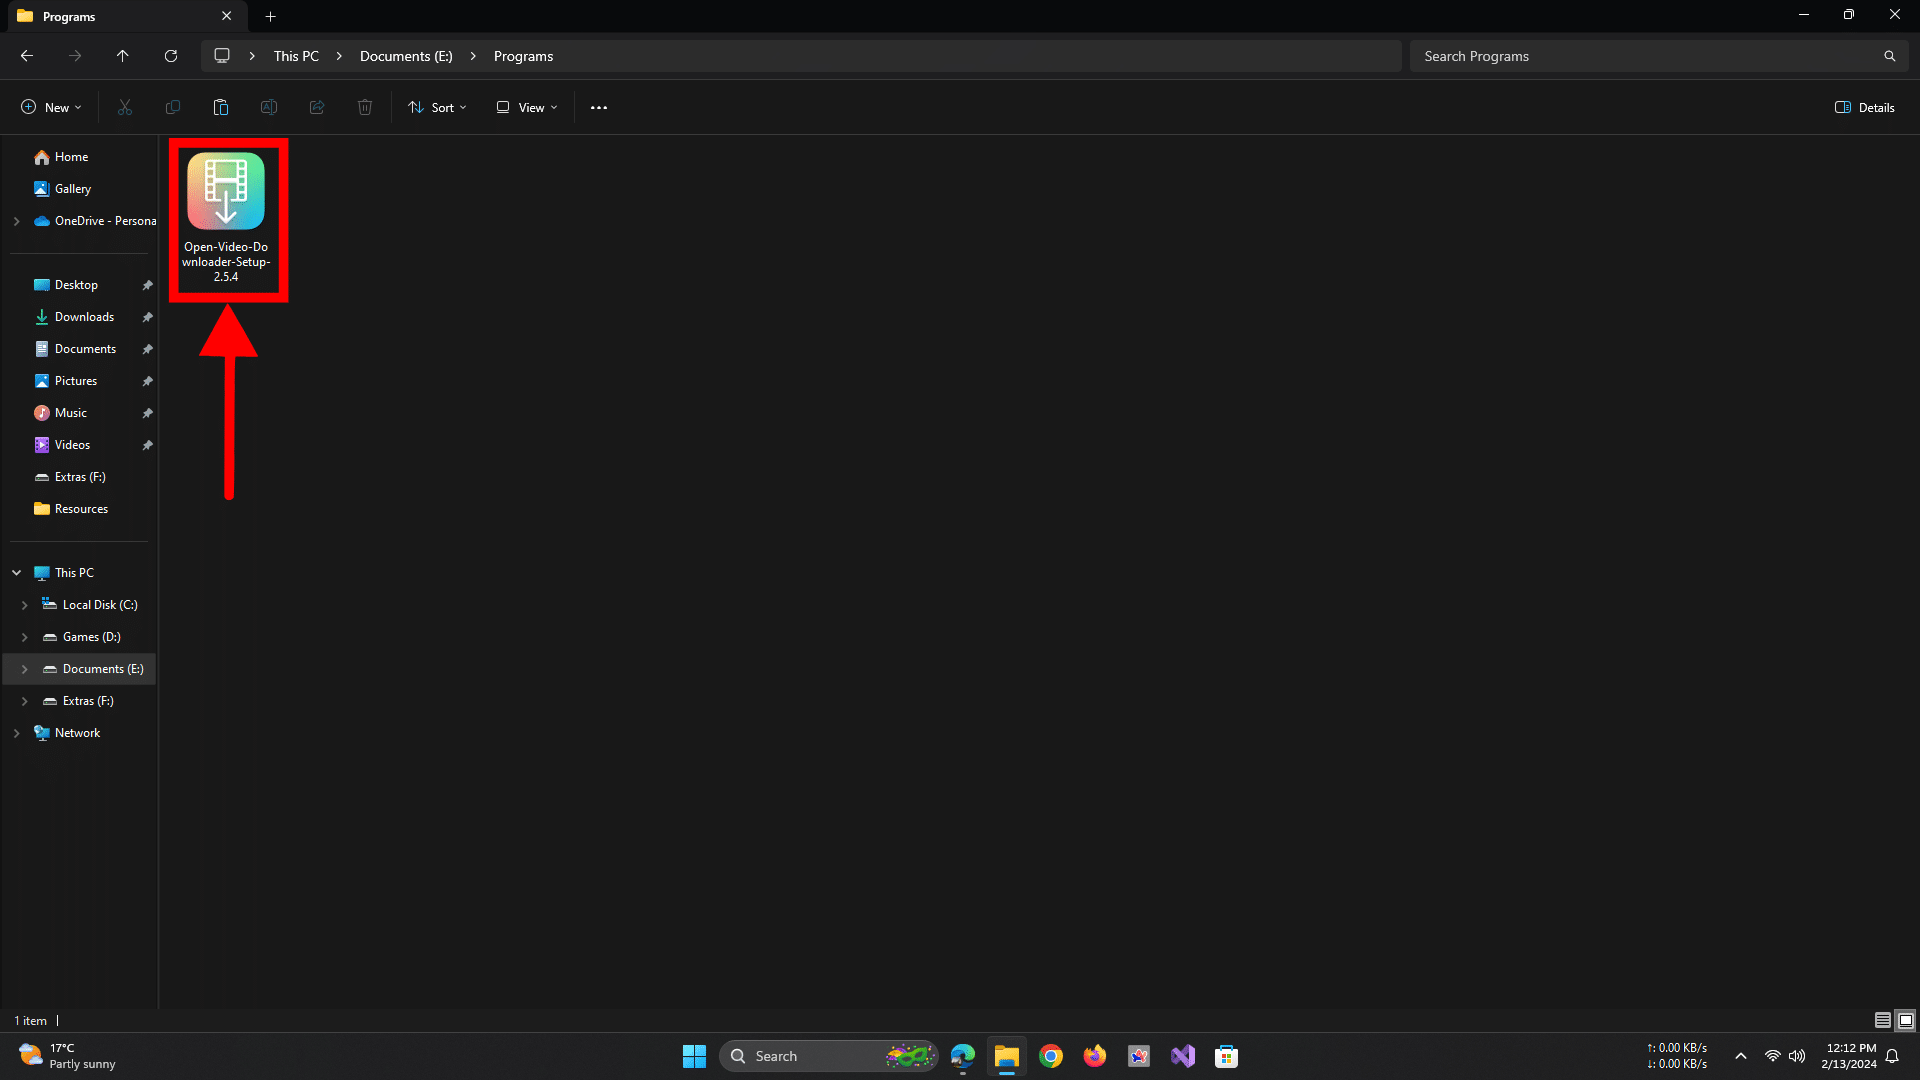Switch to large thumbnails view layout
This screenshot has width=1920, height=1080.
tap(1905, 1020)
